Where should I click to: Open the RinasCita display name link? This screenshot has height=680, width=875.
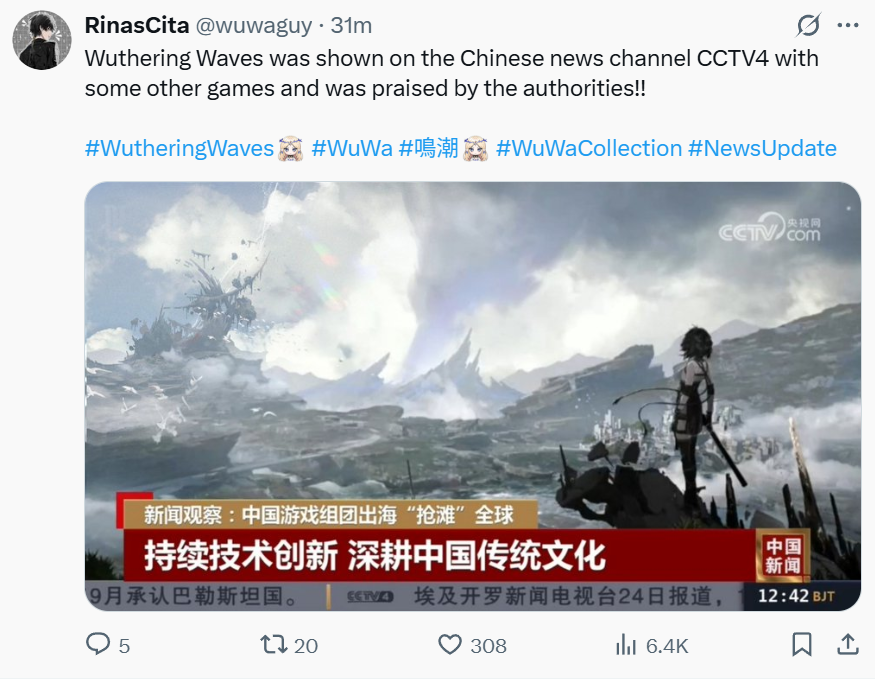[x=137, y=25]
